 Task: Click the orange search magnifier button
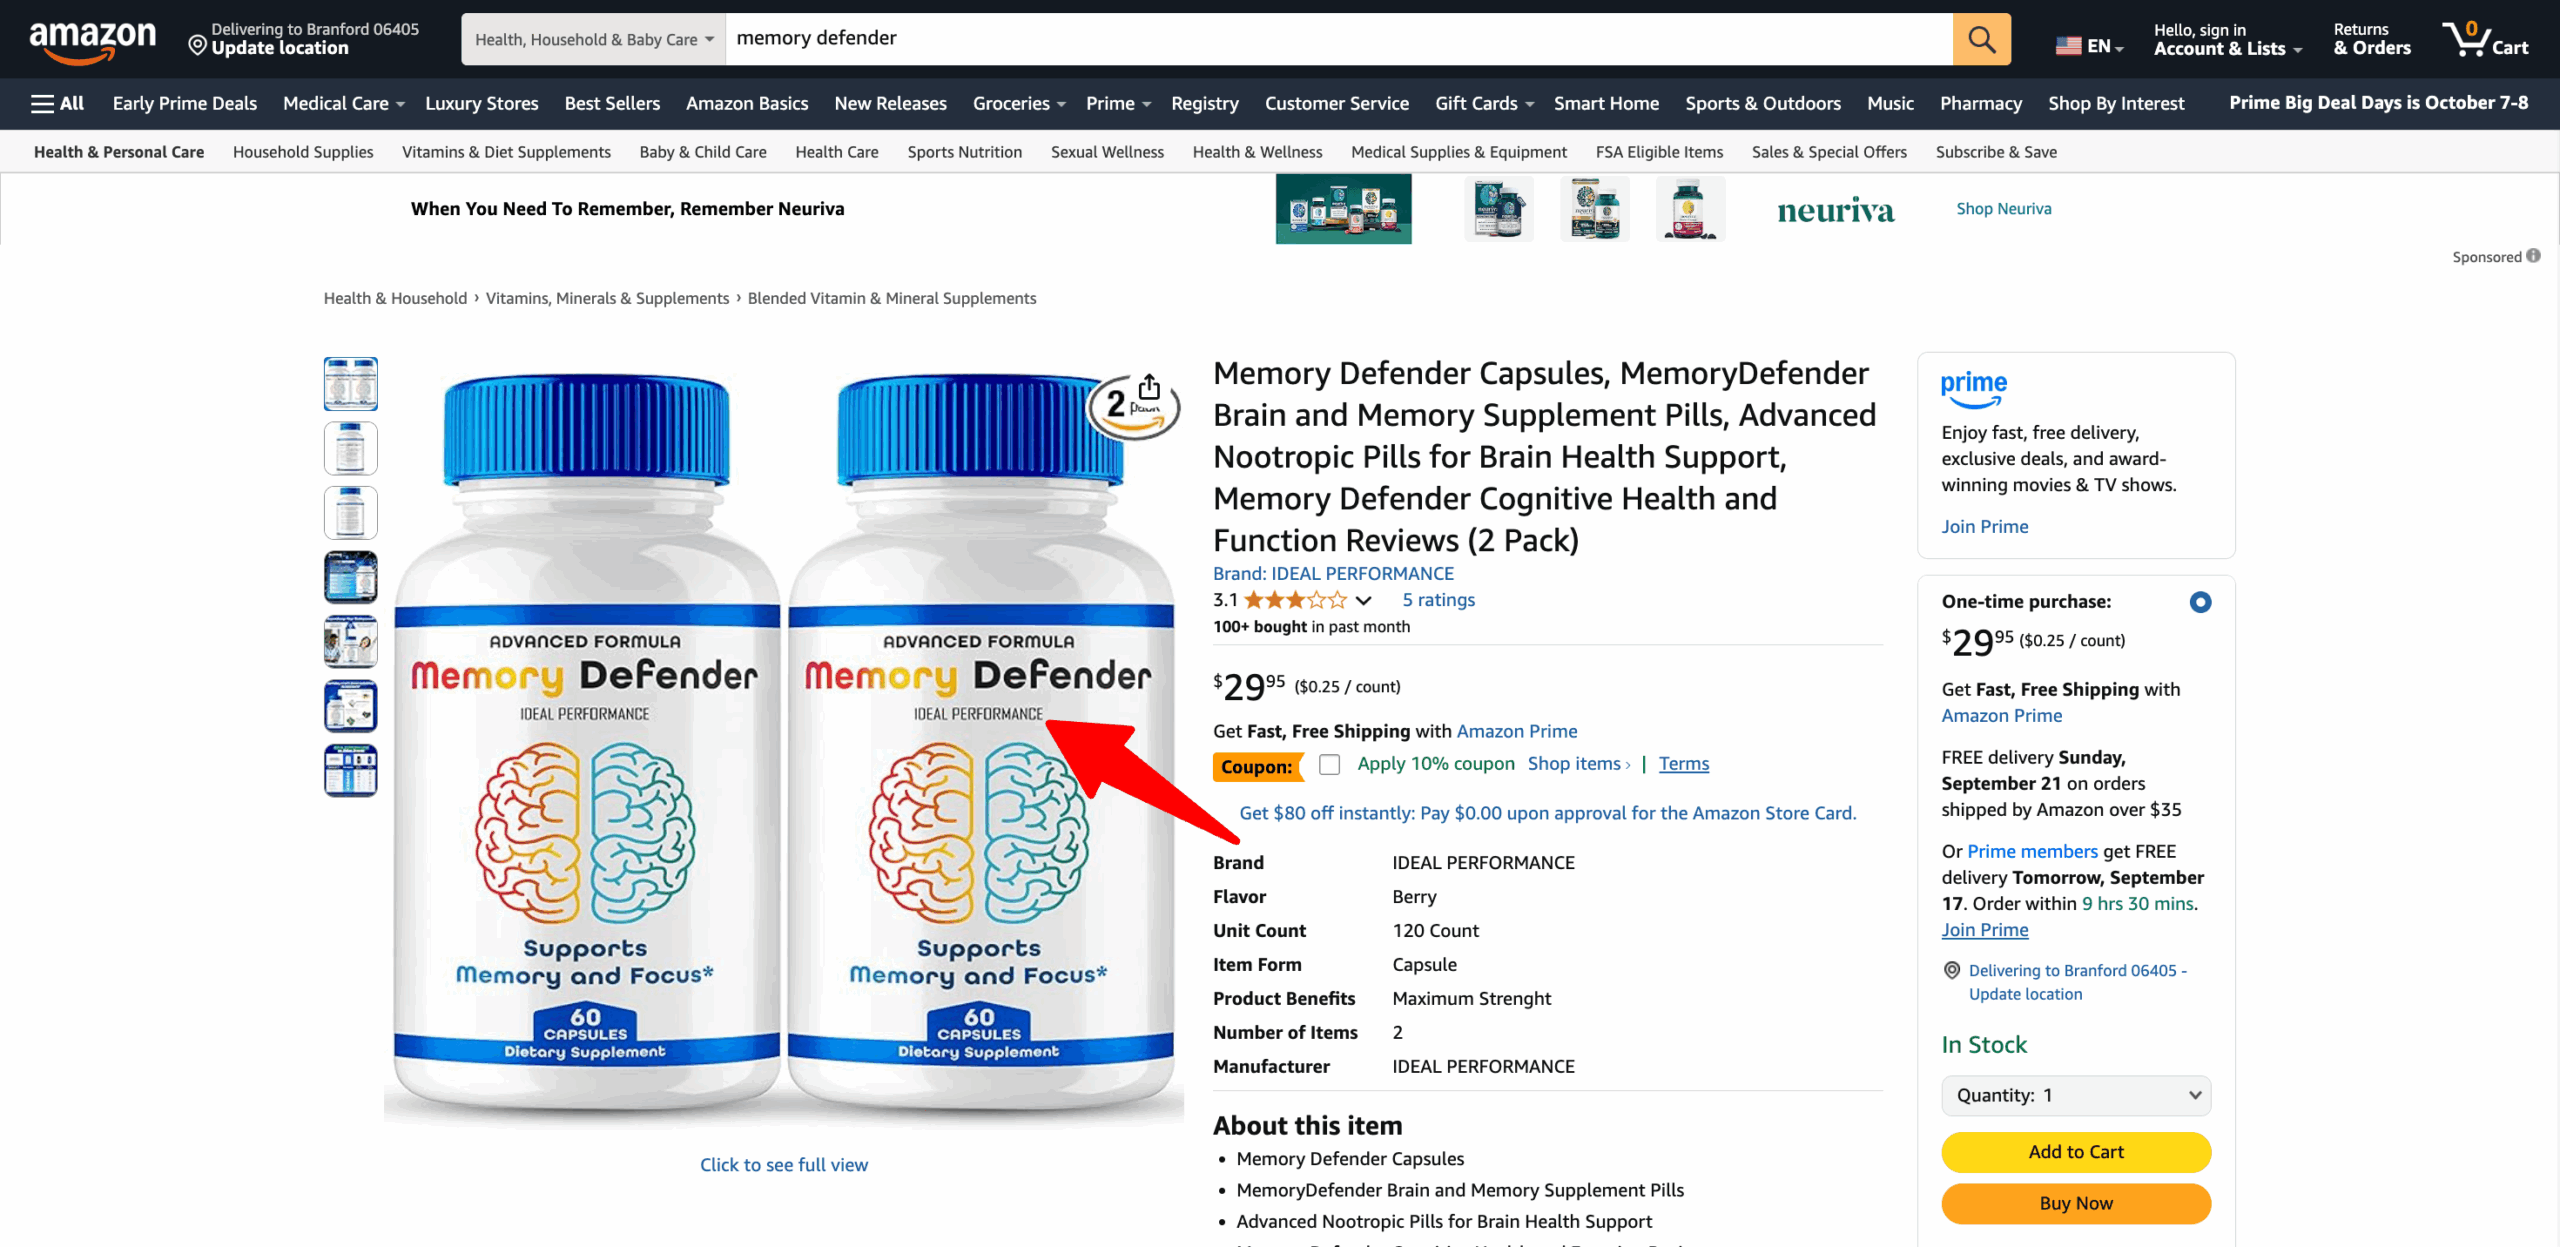tap(1981, 39)
